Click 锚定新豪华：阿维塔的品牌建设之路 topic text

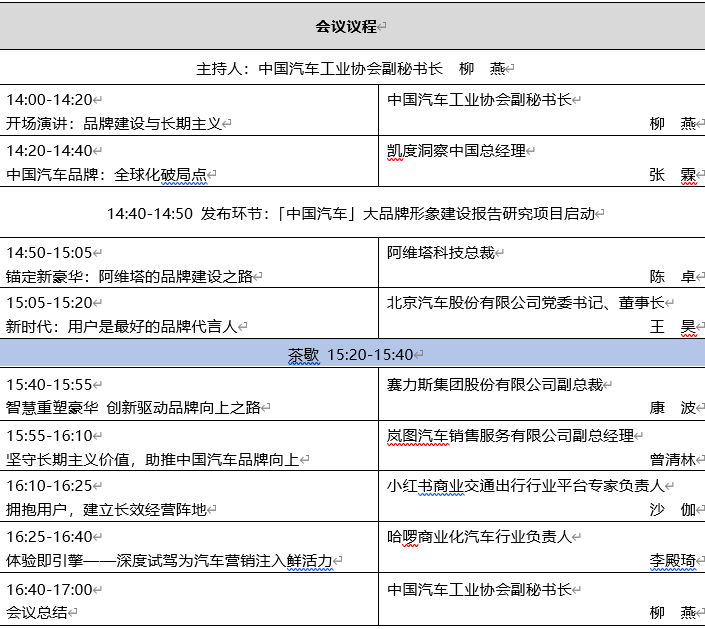[x=129, y=277]
